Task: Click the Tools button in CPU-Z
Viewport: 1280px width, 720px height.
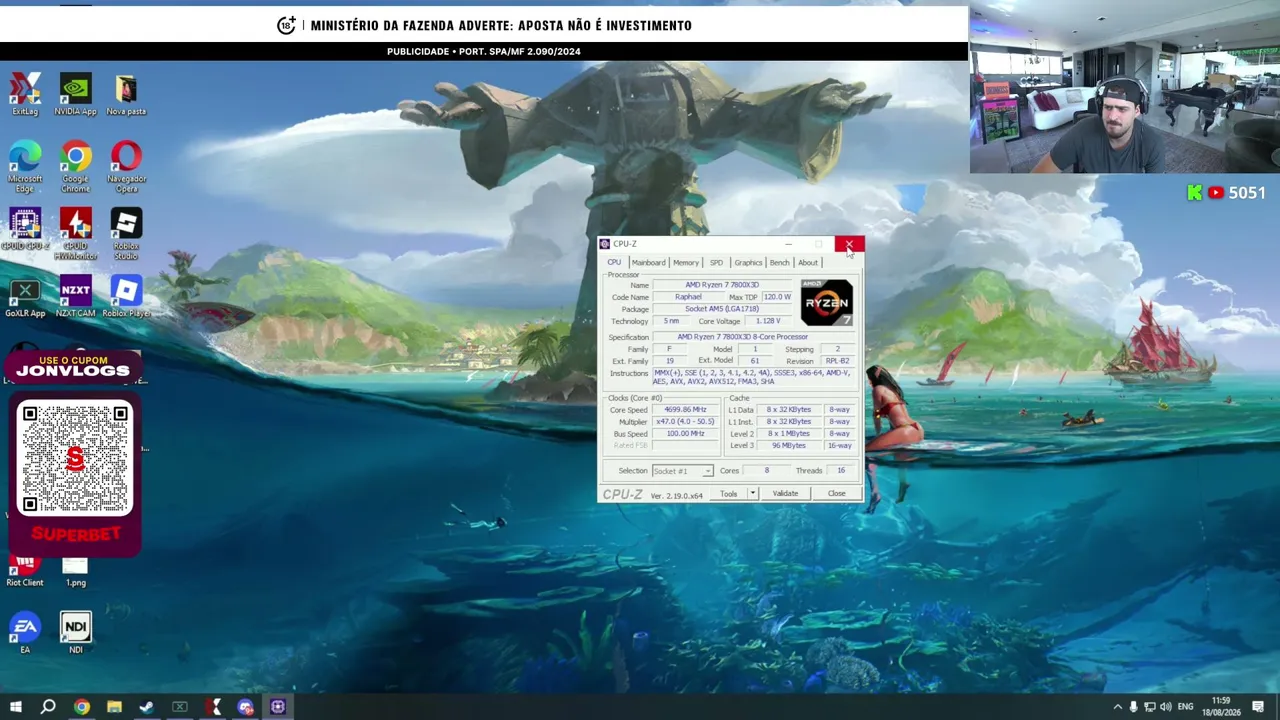Action: [728, 494]
